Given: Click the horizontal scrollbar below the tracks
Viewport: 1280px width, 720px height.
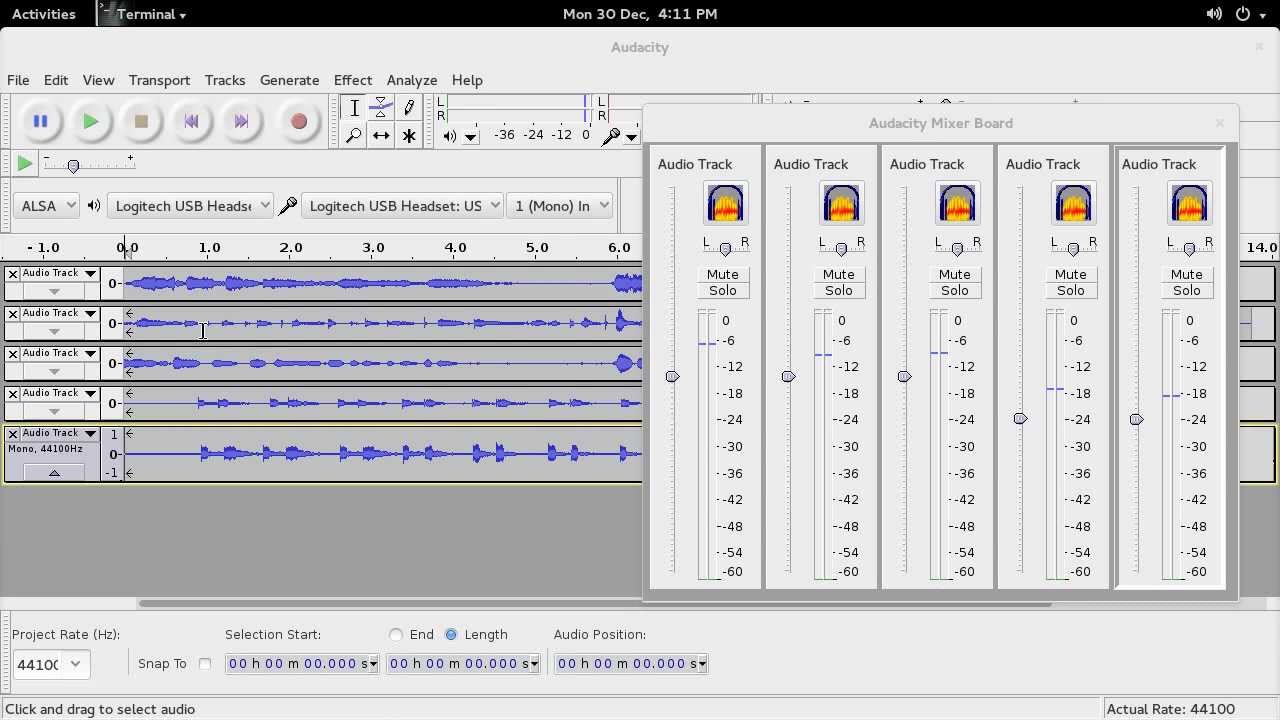Looking at the screenshot, I should pyautogui.click(x=595, y=604).
